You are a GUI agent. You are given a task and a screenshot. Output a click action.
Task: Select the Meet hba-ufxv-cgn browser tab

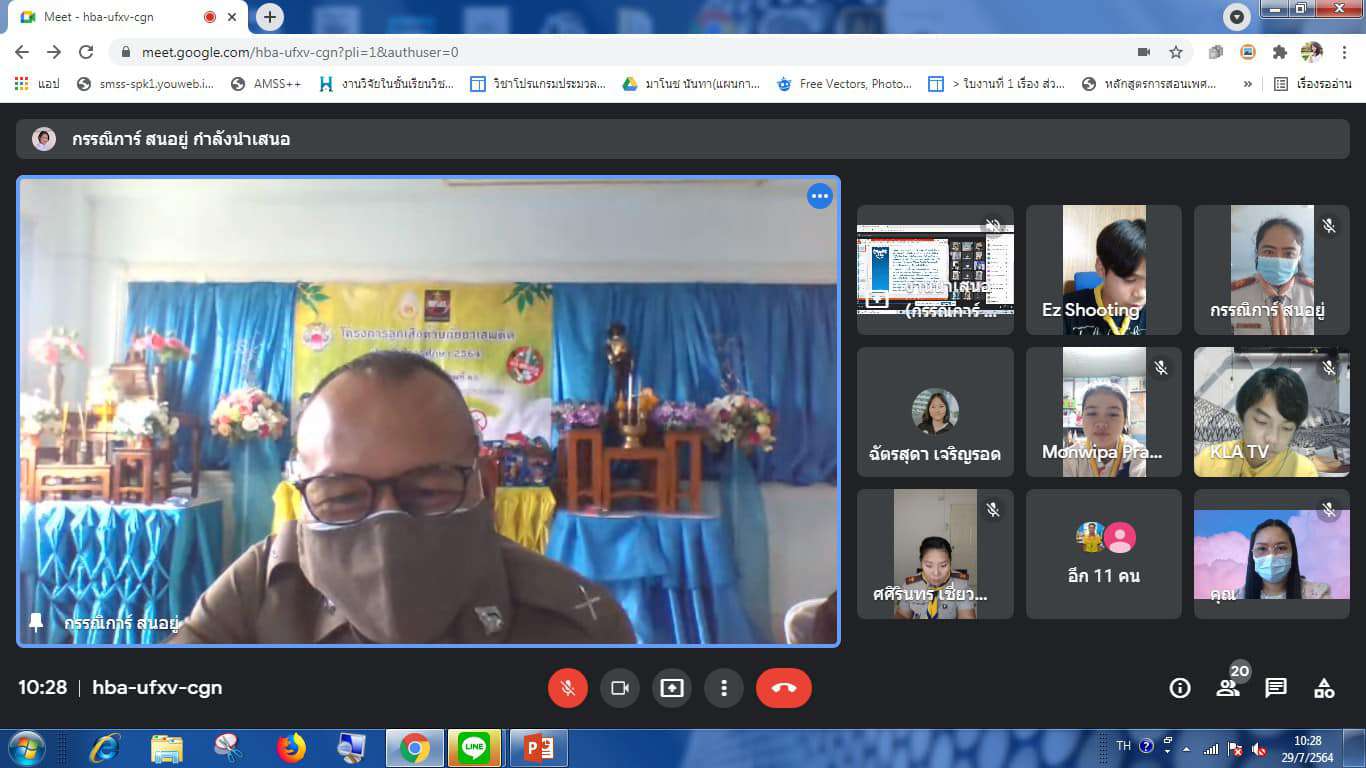click(120, 17)
